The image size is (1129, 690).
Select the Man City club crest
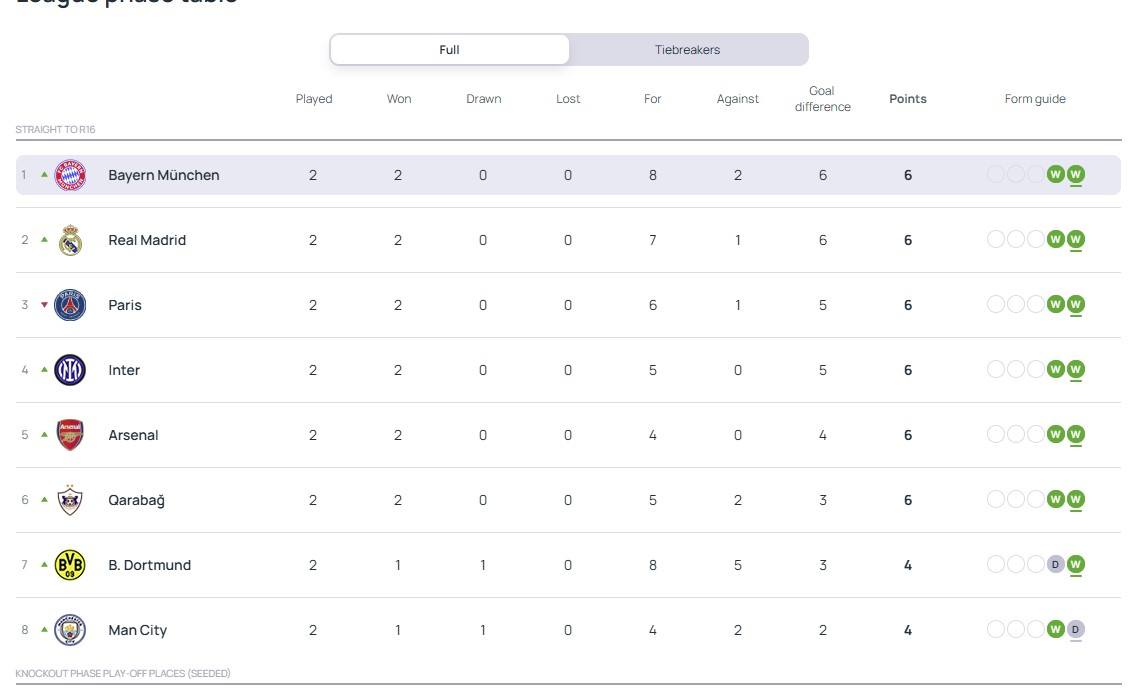click(x=70, y=630)
